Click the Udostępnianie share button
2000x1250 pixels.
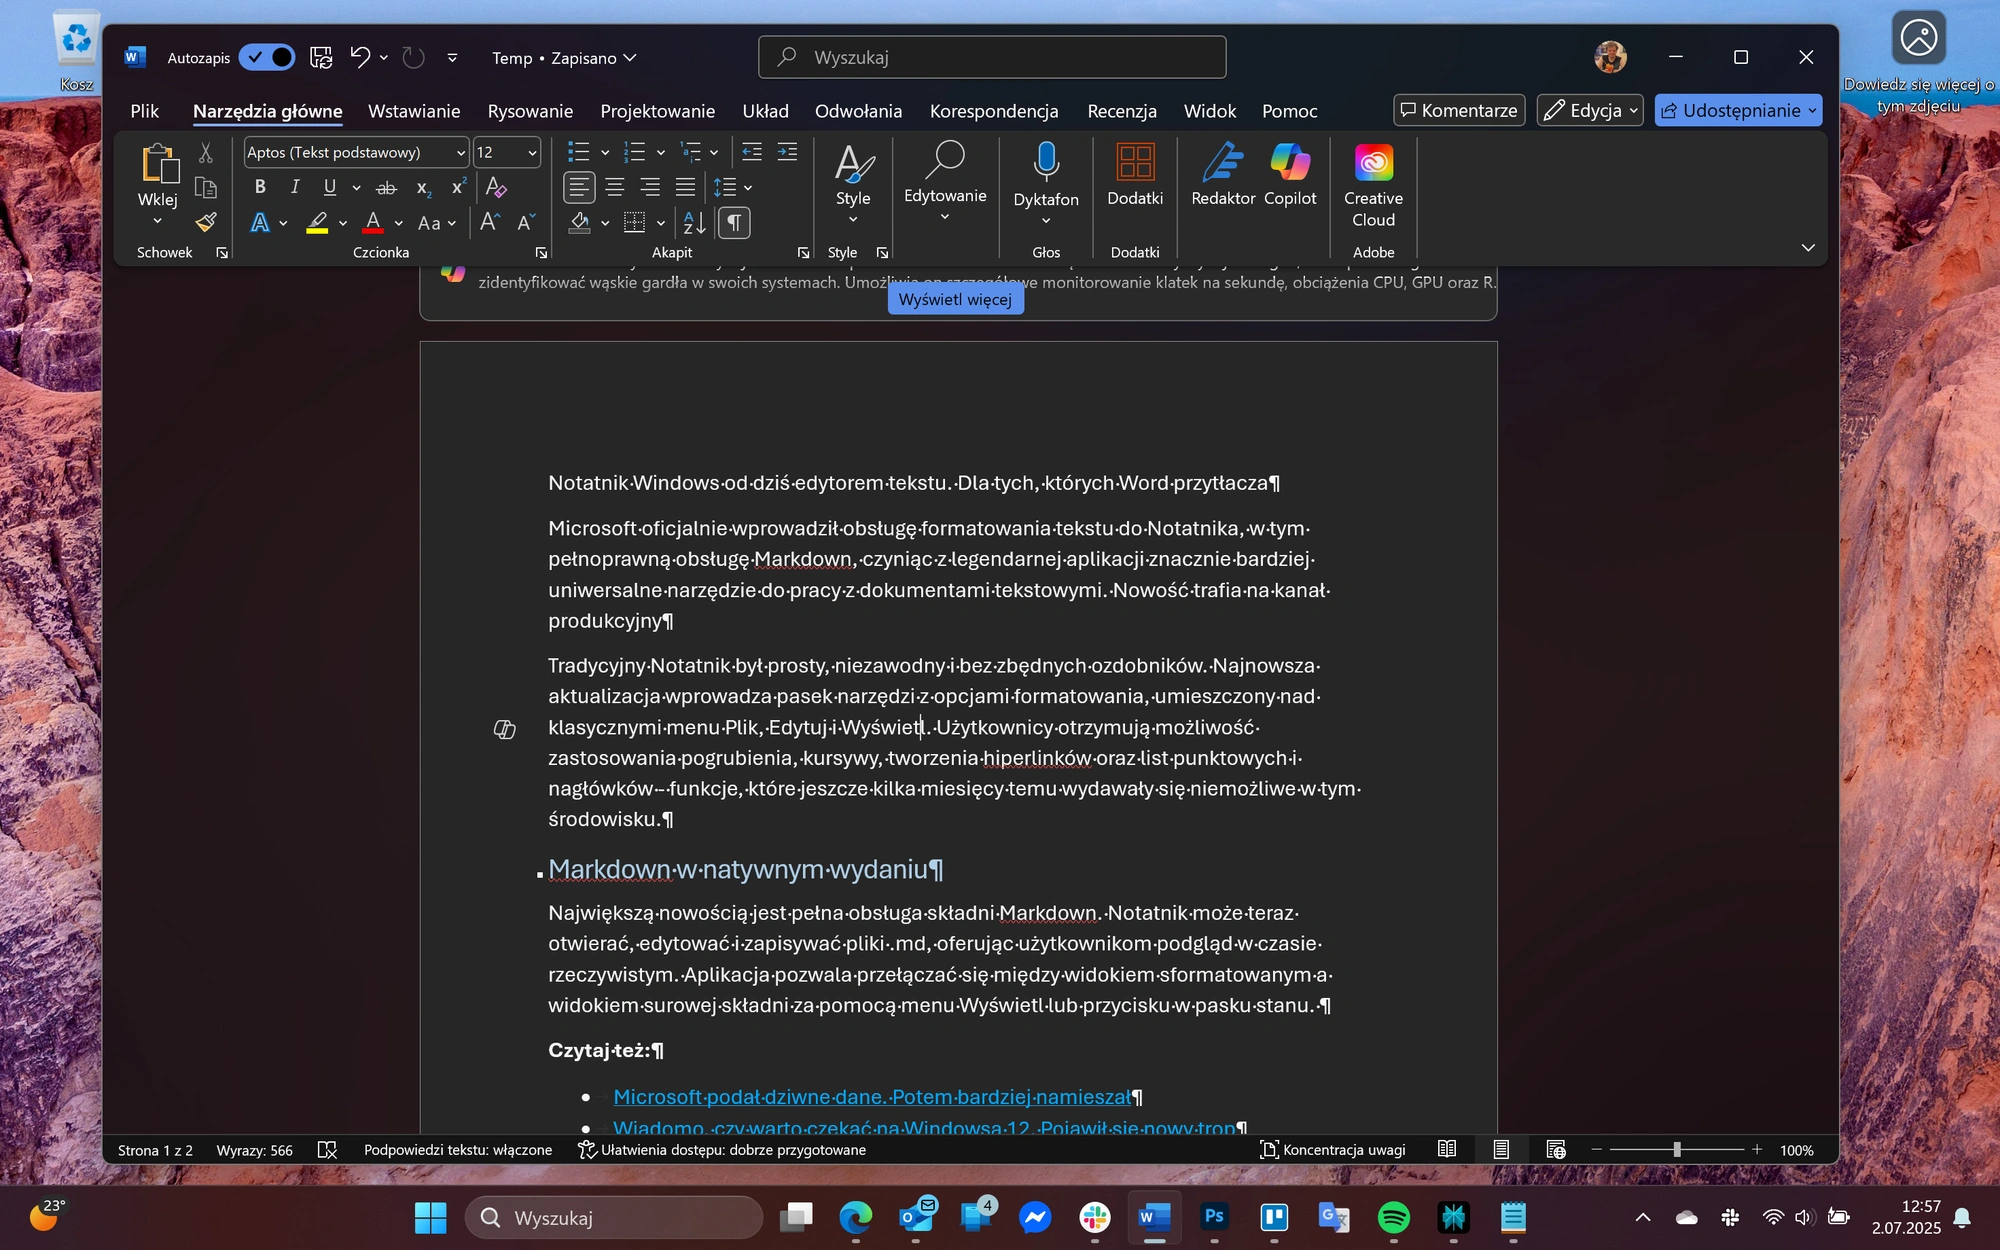click(x=1738, y=110)
